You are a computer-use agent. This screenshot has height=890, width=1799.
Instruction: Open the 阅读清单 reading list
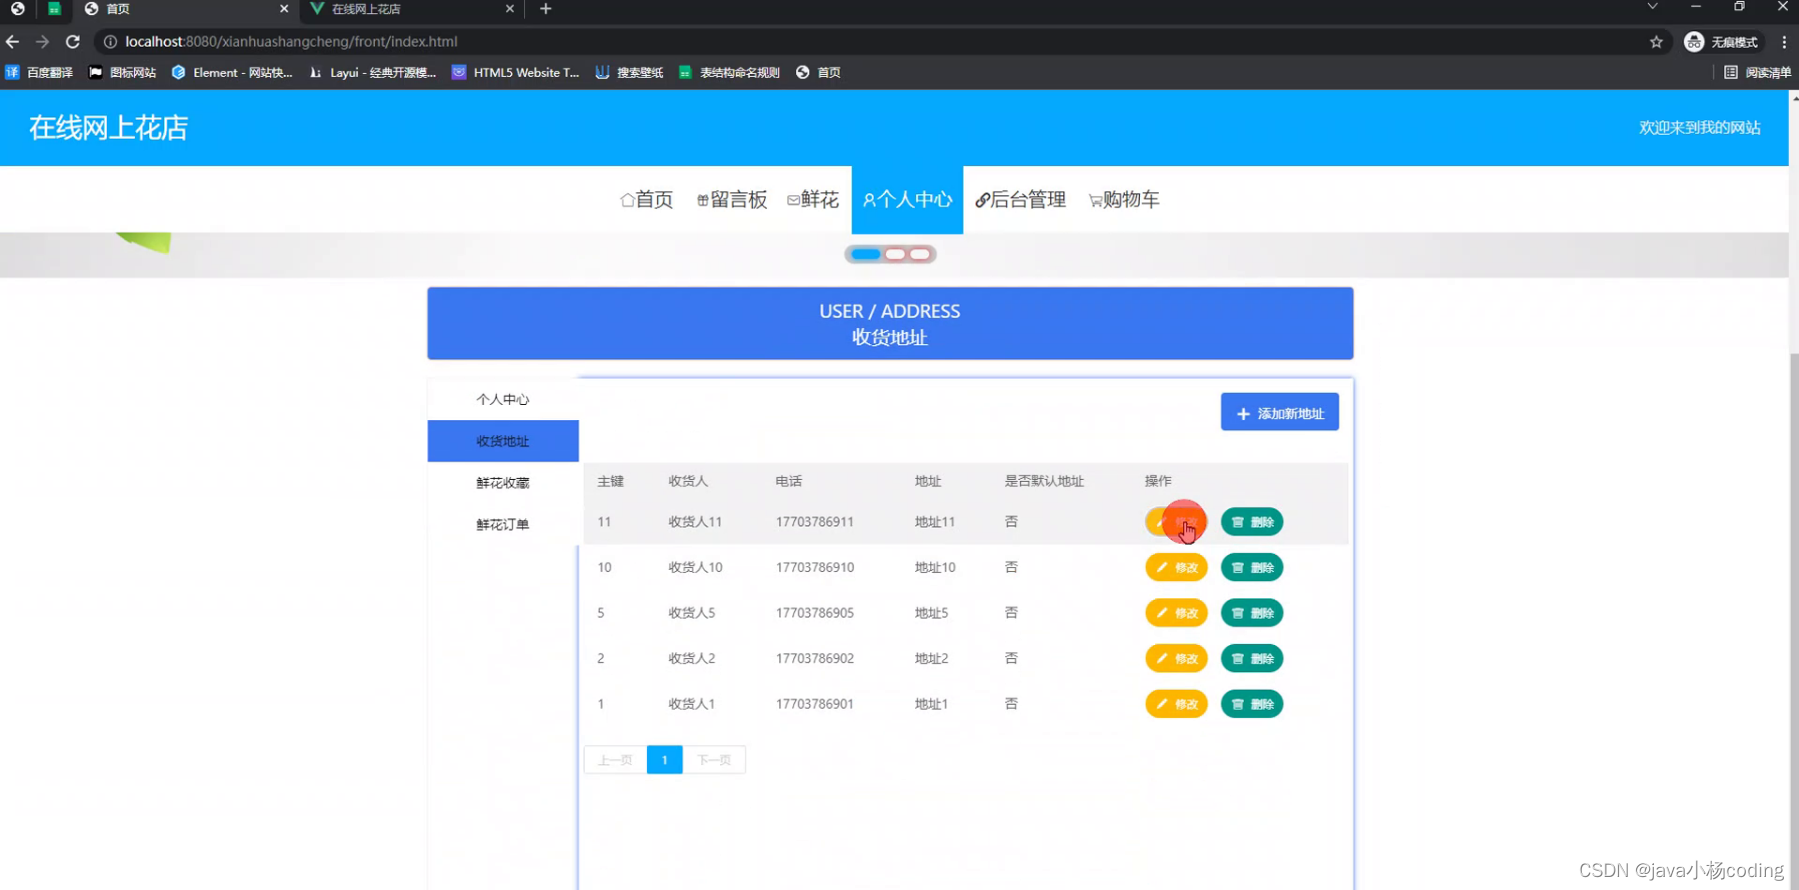pyautogui.click(x=1758, y=72)
